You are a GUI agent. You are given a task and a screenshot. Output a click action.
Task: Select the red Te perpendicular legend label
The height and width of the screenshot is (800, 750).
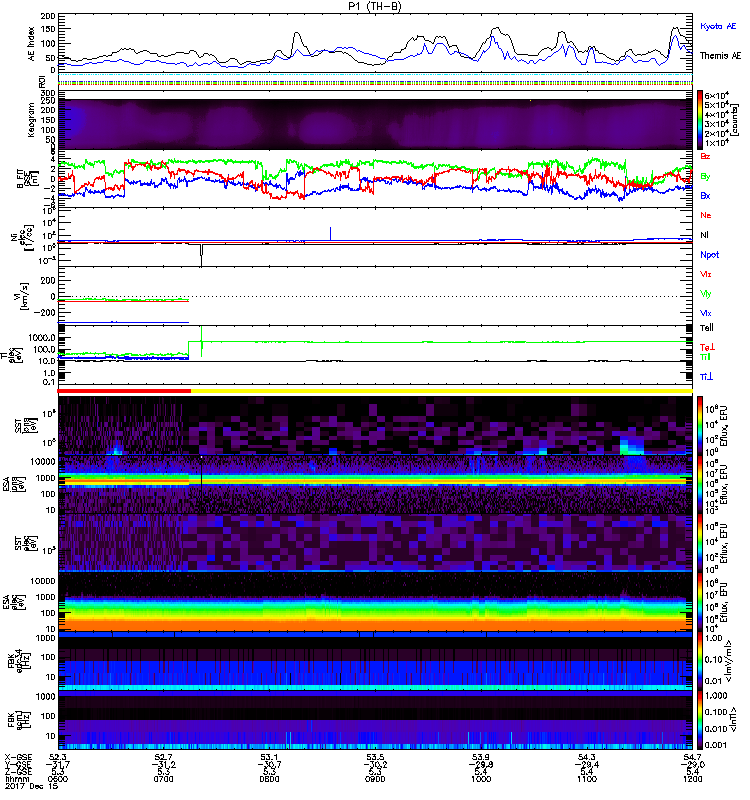(707, 347)
